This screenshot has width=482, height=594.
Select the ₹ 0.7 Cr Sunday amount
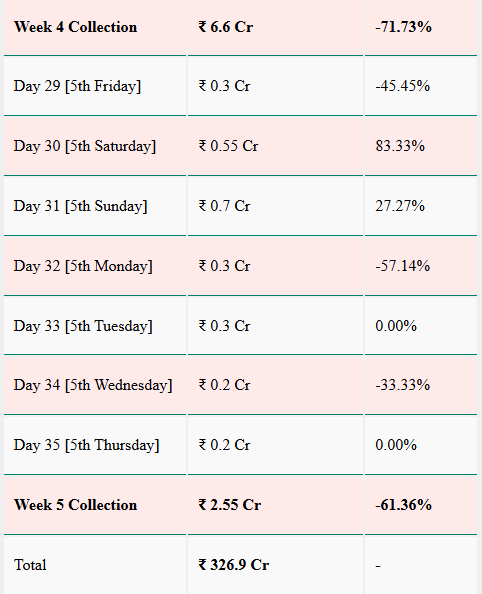tap(224, 206)
